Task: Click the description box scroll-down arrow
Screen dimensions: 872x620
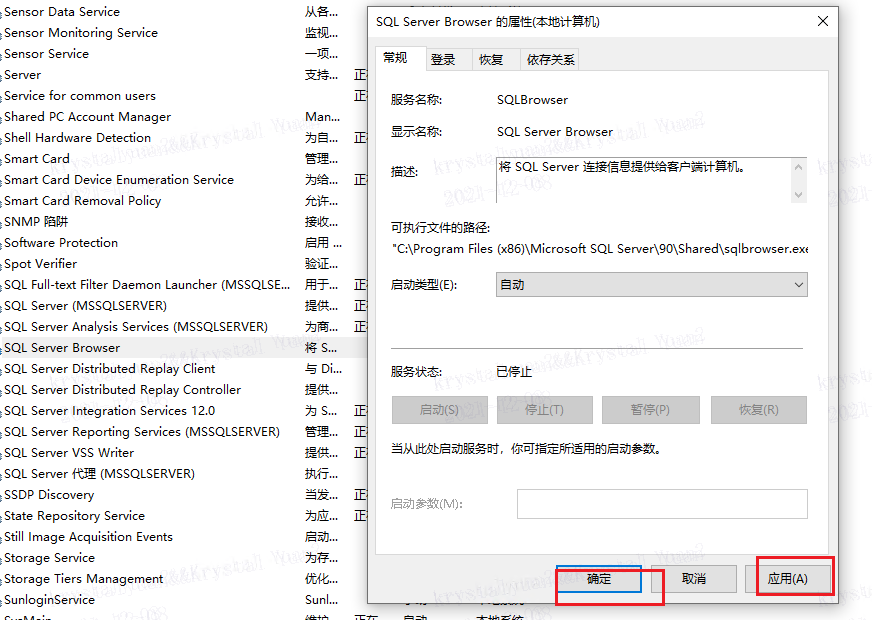Action: pyautogui.click(x=799, y=194)
